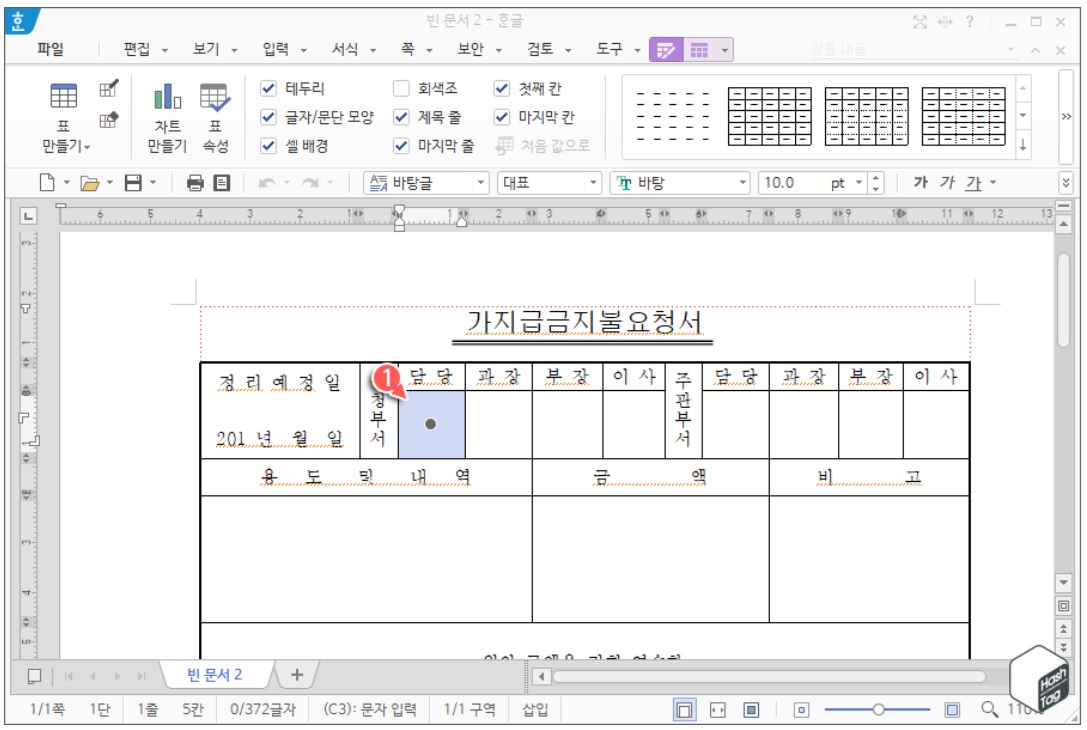Select the table eraser icon
Screen dimensions: 1087x730
tap(109, 120)
